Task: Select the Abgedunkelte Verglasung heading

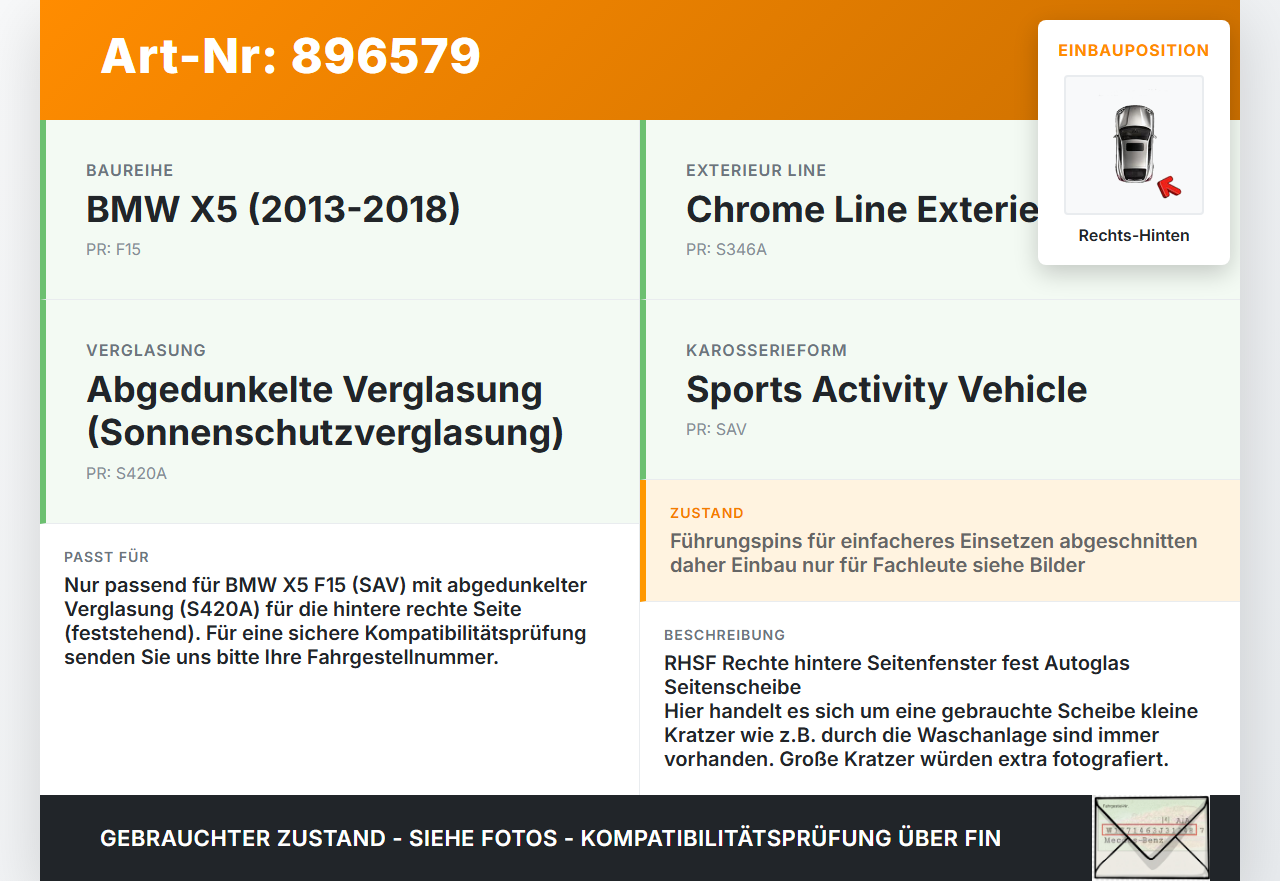Action: click(325, 411)
